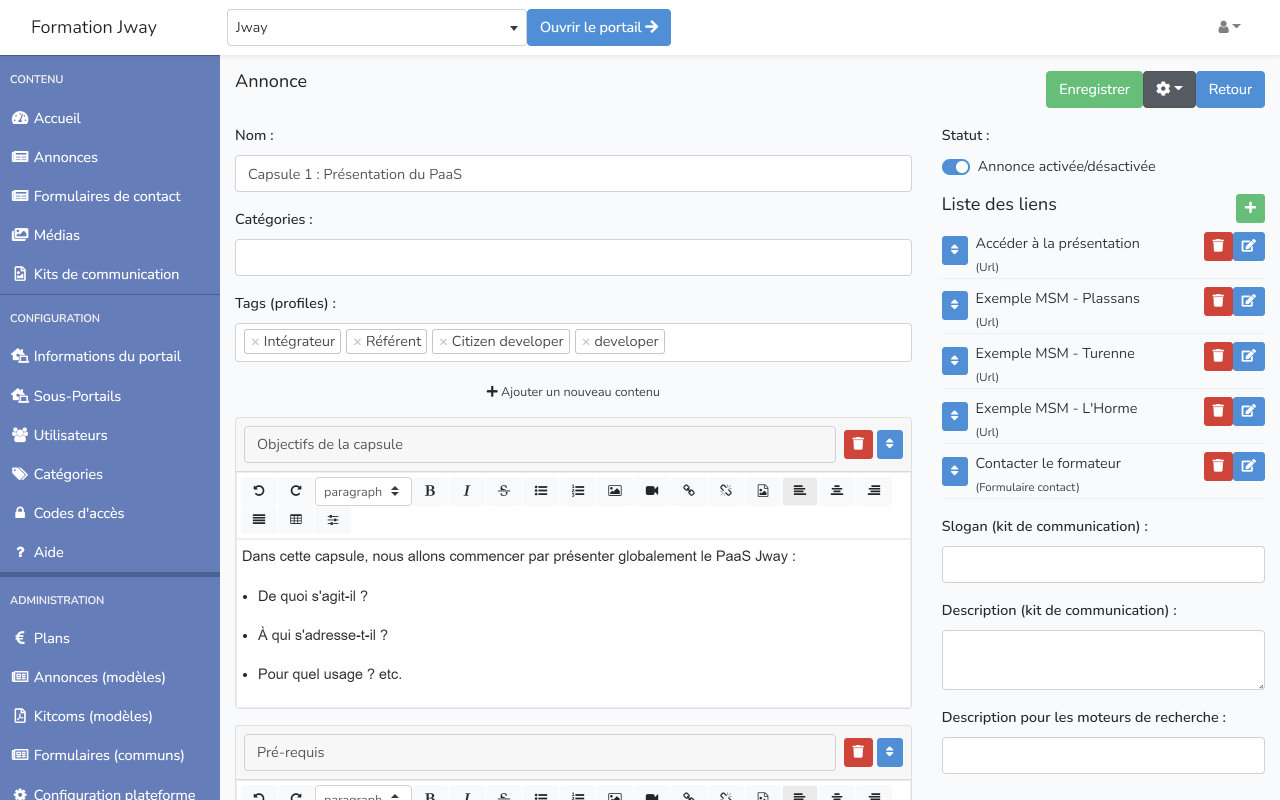The image size is (1280, 800).
Task: Remove the 'Intégrateur' tag
Action: (x=257, y=341)
